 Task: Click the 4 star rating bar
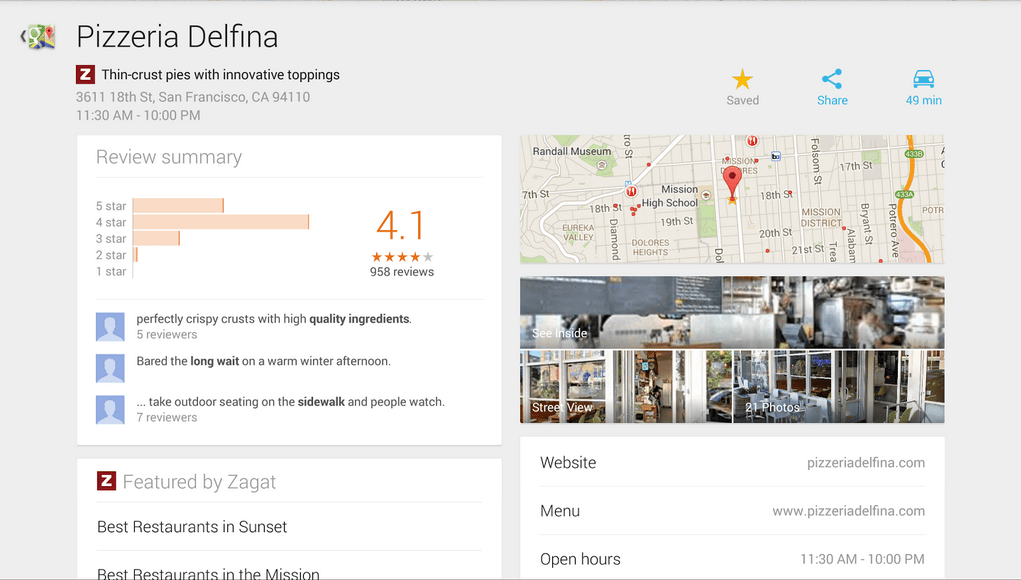point(221,222)
